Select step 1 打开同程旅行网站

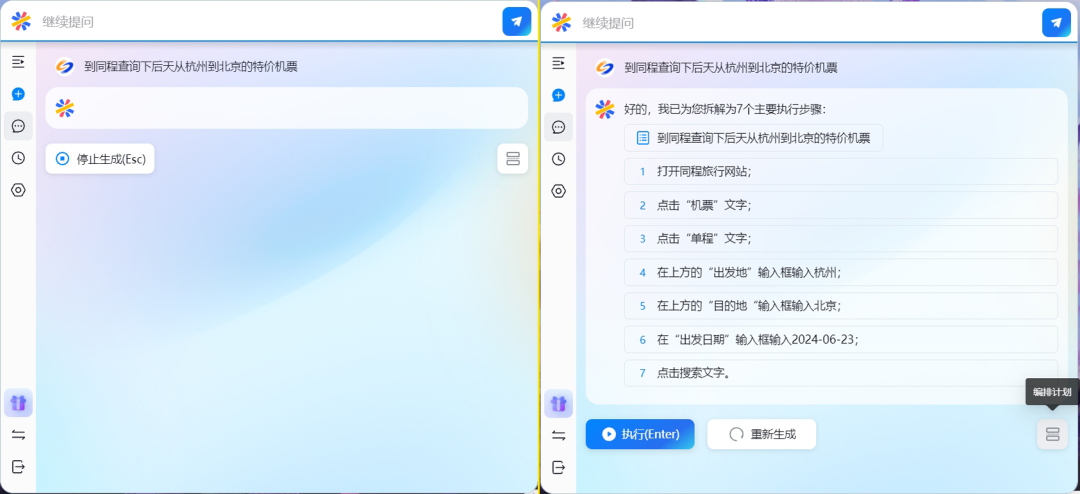click(841, 172)
